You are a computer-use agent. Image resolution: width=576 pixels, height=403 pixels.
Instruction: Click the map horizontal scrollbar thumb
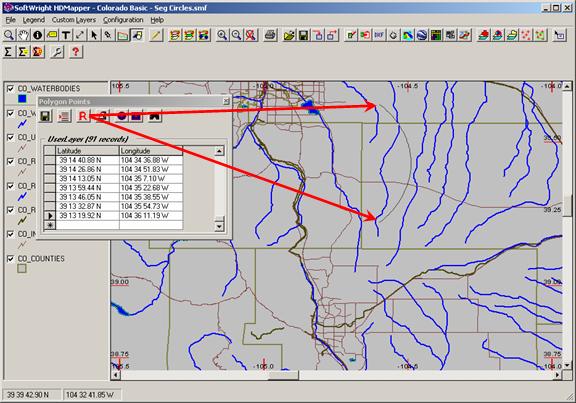tap(283, 375)
